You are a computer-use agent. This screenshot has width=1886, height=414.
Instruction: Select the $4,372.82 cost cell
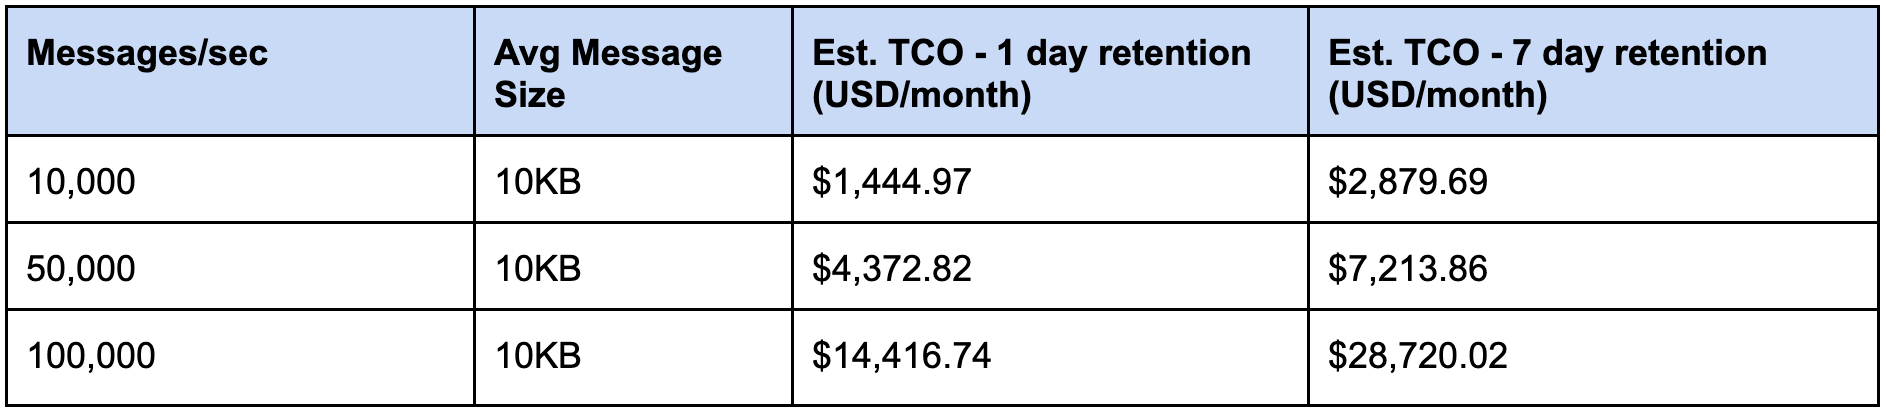pyautogui.click(x=891, y=268)
